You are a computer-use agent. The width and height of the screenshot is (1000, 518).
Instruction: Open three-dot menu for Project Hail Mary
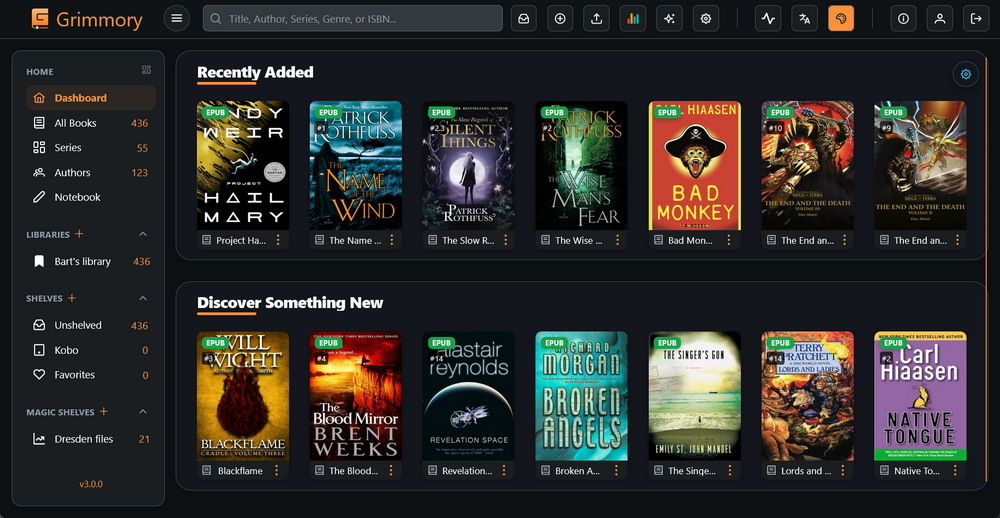pyautogui.click(x=278, y=240)
